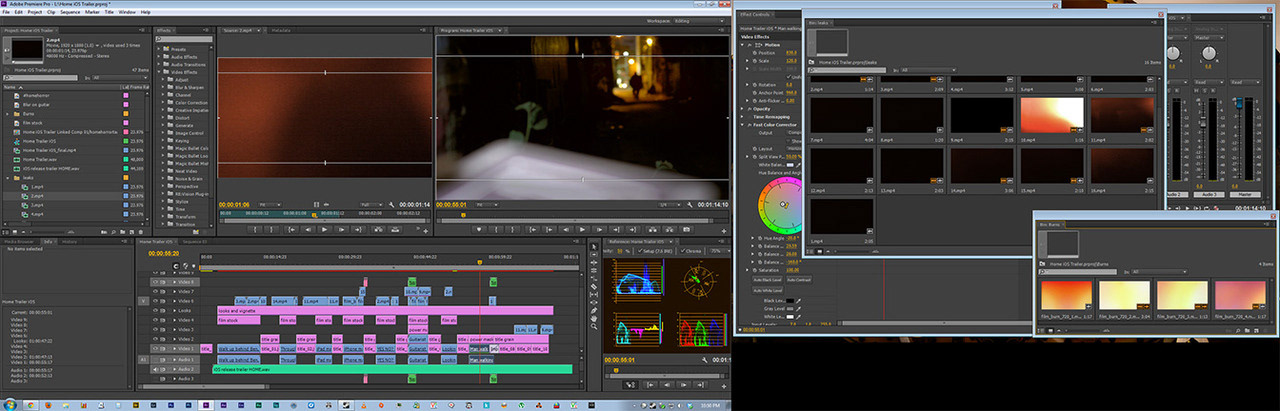Mute the Audio 2 track speaker toggle
This screenshot has width=1280, height=411.
[x=155, y=369]
